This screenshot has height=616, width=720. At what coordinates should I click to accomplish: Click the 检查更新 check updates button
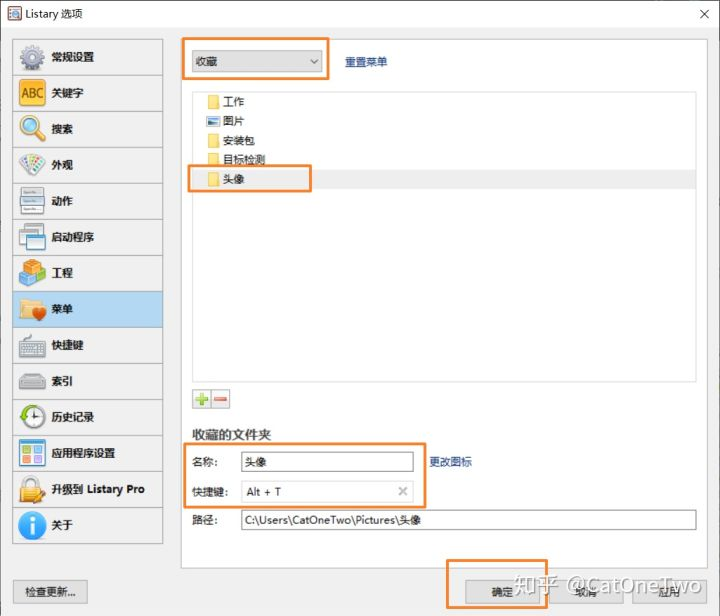51,592
